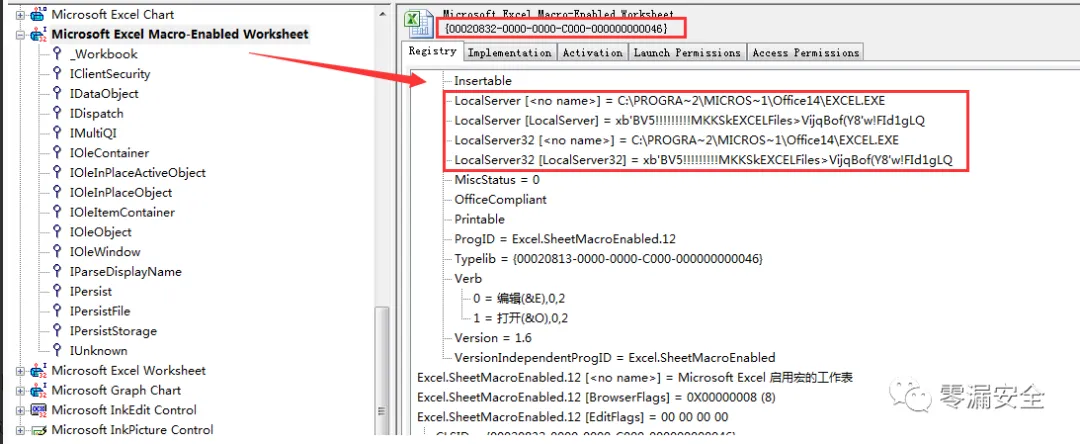This screenshot has width=1080, height=444.
Task: Click the left tree scrollbar up arrow
Action: coord(382,12)
